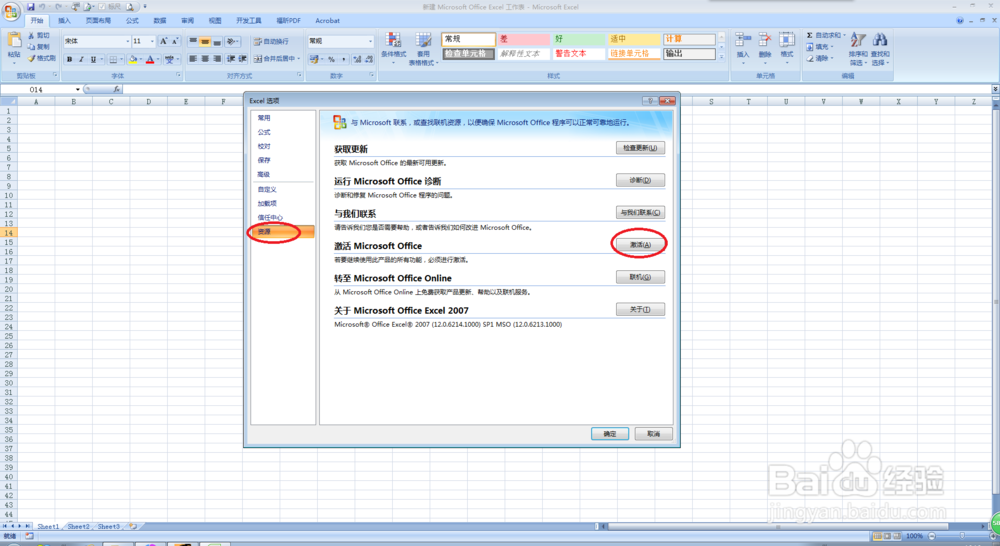Click the Redo arrow in quick access toolbar
The height and width of the screenshot is (546, 1000).
pos(58,7)
